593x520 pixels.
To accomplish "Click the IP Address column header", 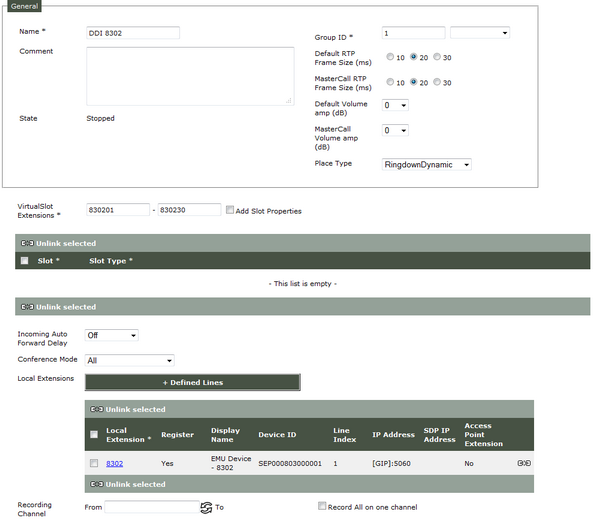I will point(393,435).
